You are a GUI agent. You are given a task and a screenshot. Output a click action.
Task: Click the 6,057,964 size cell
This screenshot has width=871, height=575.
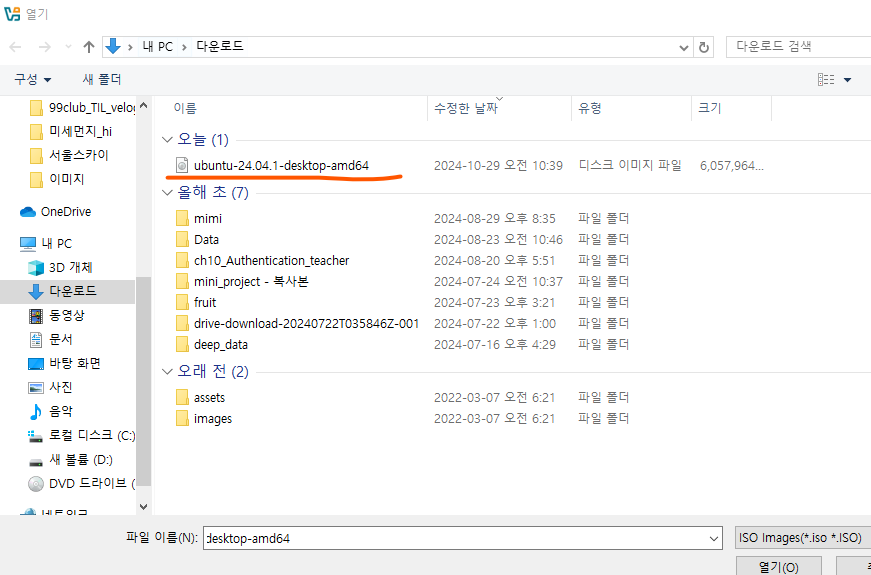[x=732, y=166]
